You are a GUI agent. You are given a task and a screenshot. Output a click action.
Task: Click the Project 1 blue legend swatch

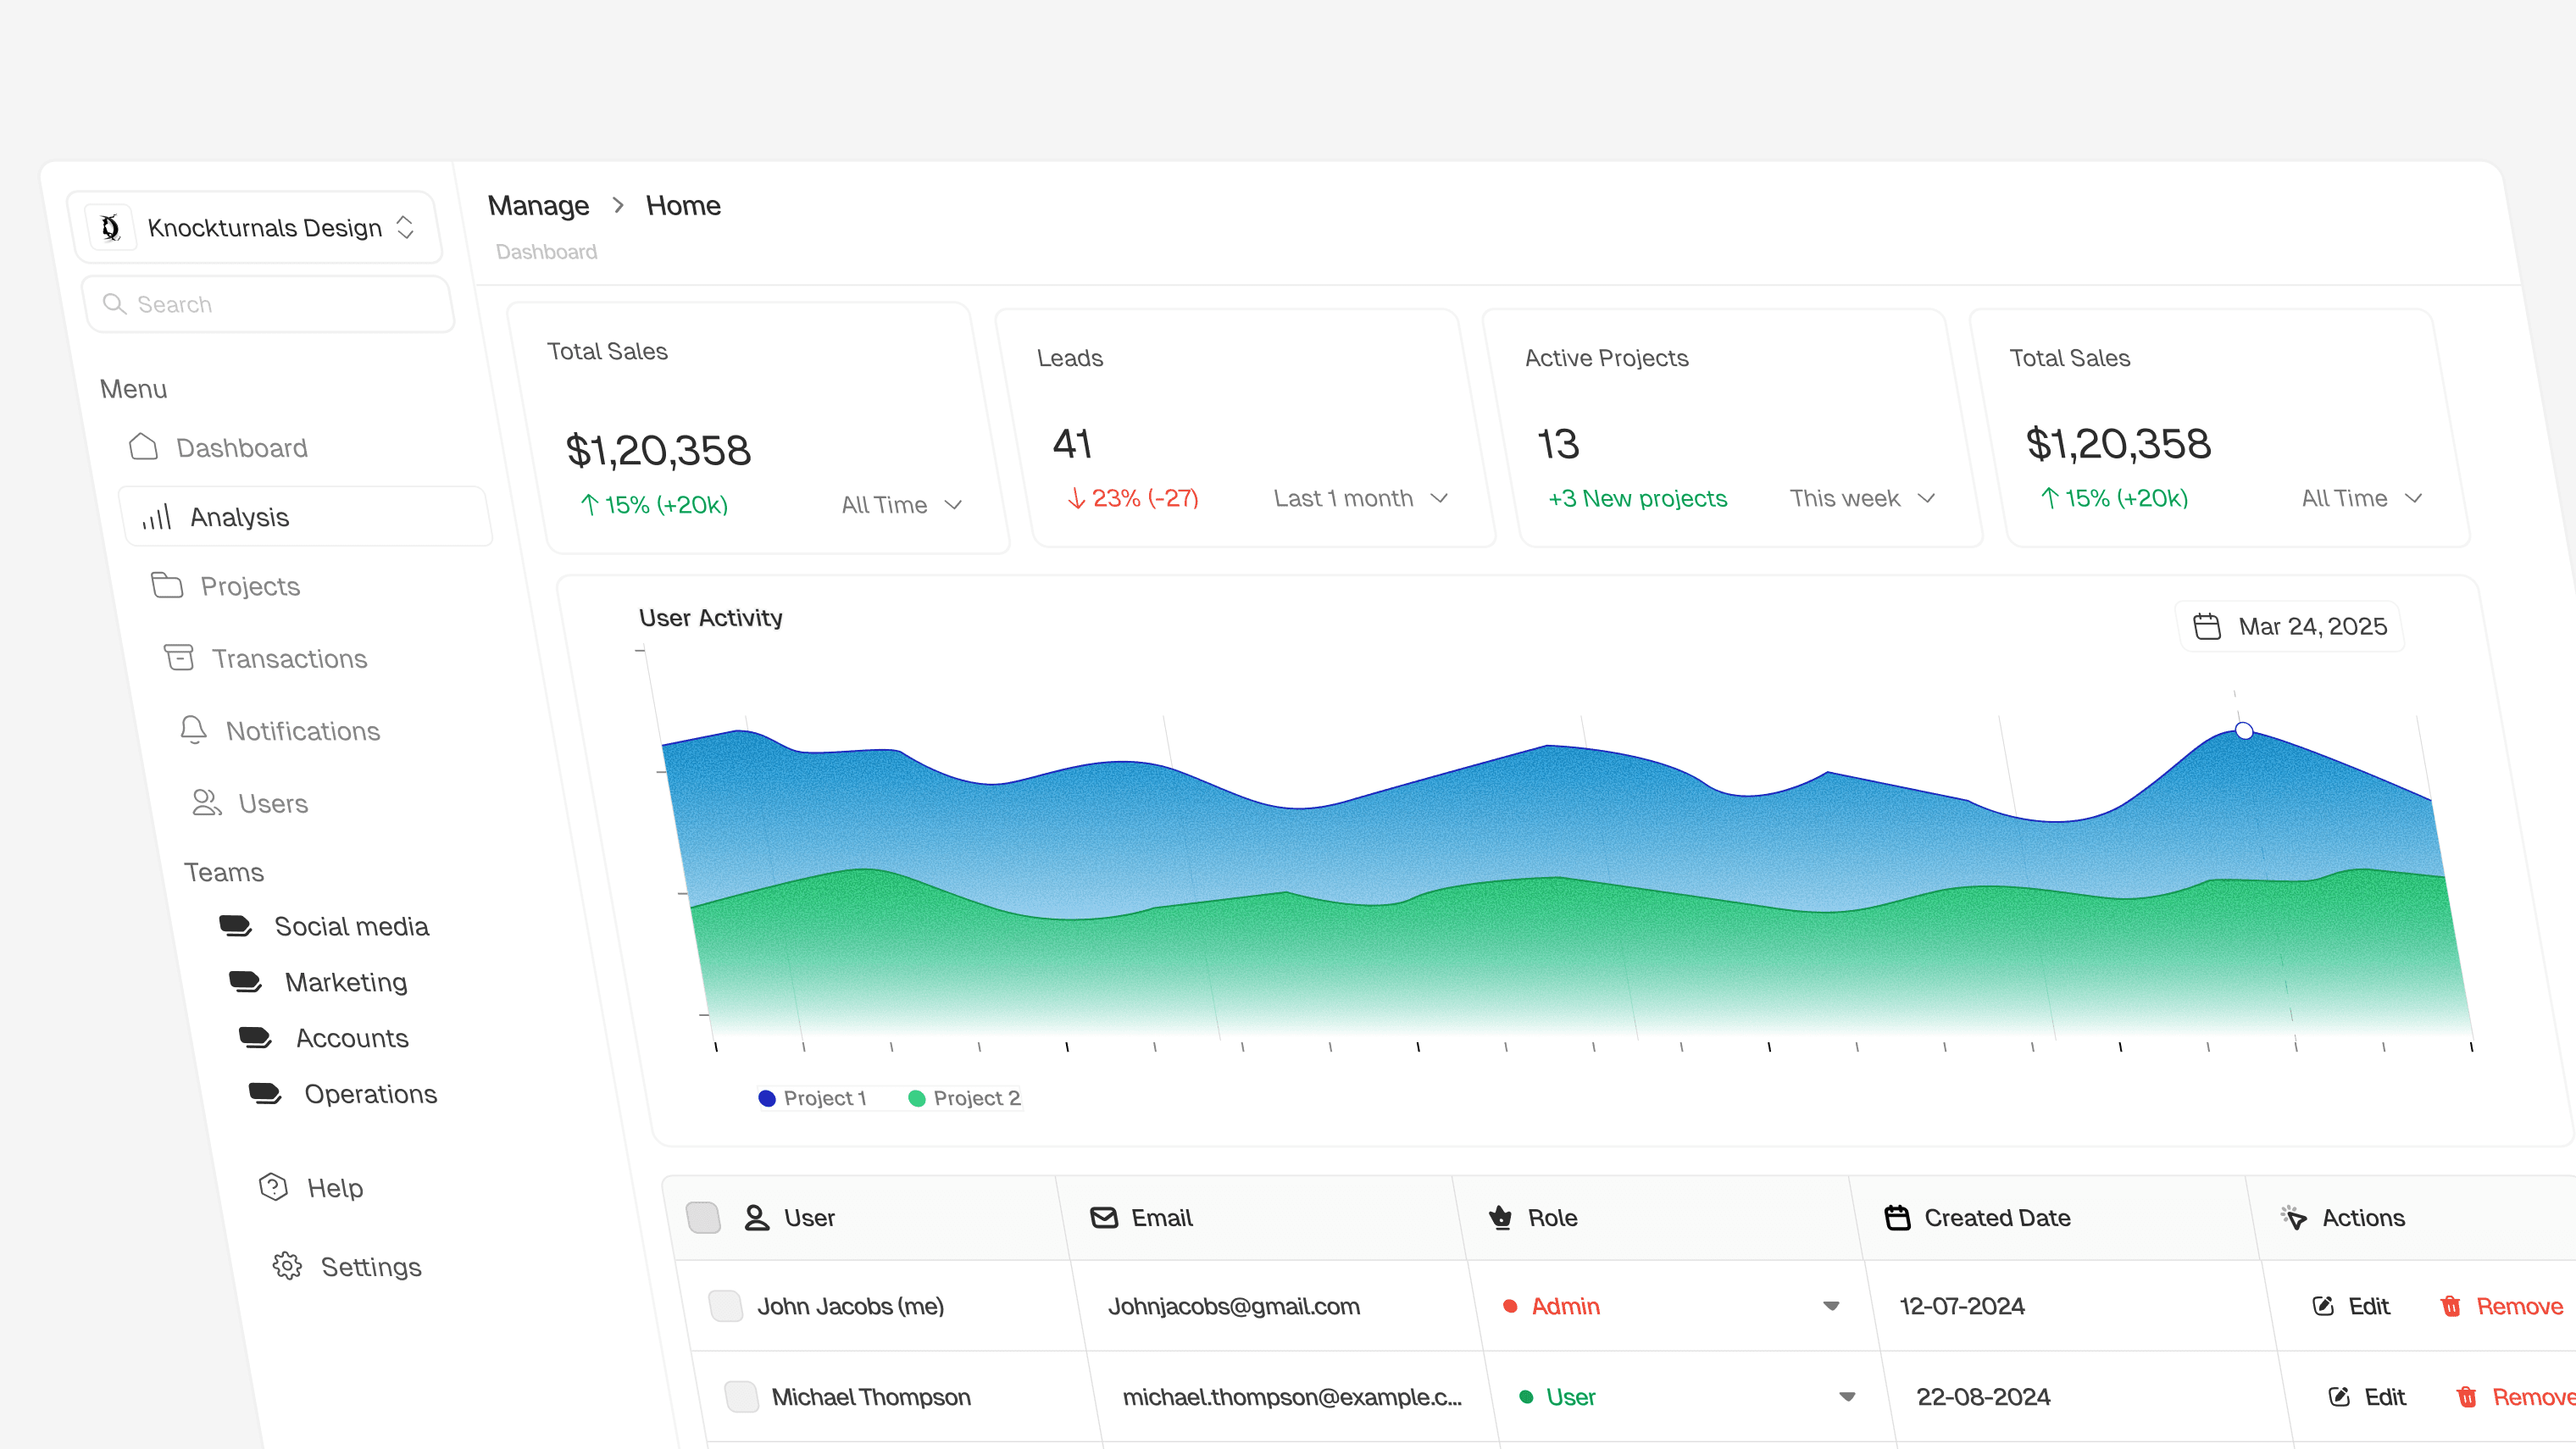coord(767,1098)
